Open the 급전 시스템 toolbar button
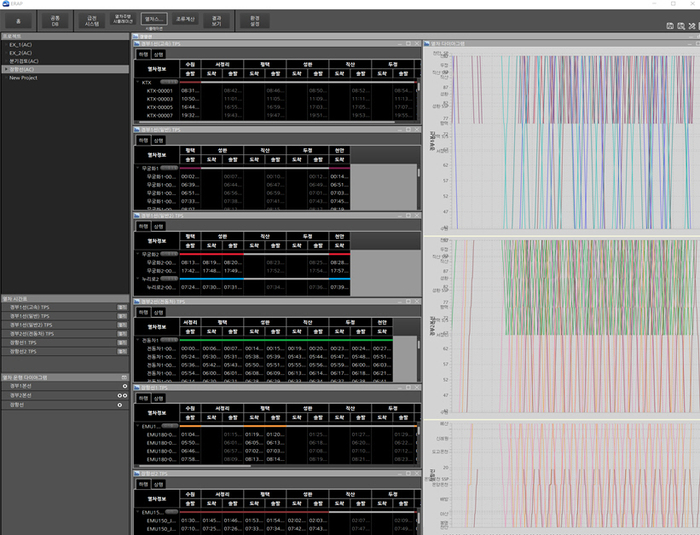This screenshot has height=535, width=700. tap(92, 19)
